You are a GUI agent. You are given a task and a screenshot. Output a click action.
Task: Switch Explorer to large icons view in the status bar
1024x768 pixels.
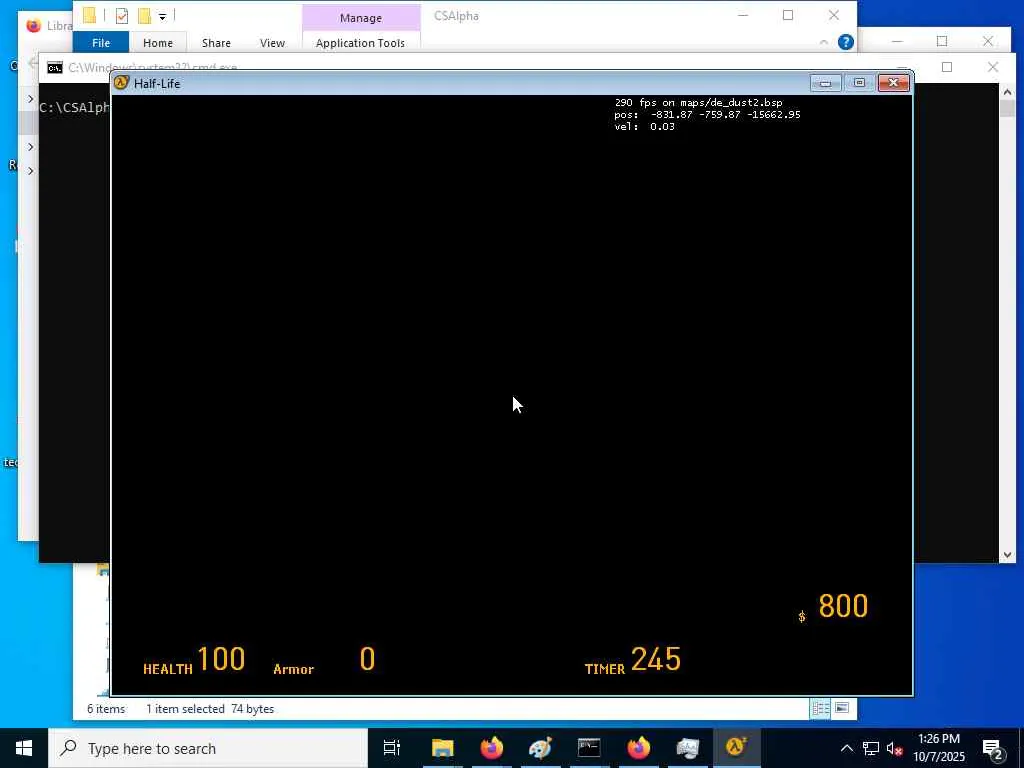(x=842, y=708)
